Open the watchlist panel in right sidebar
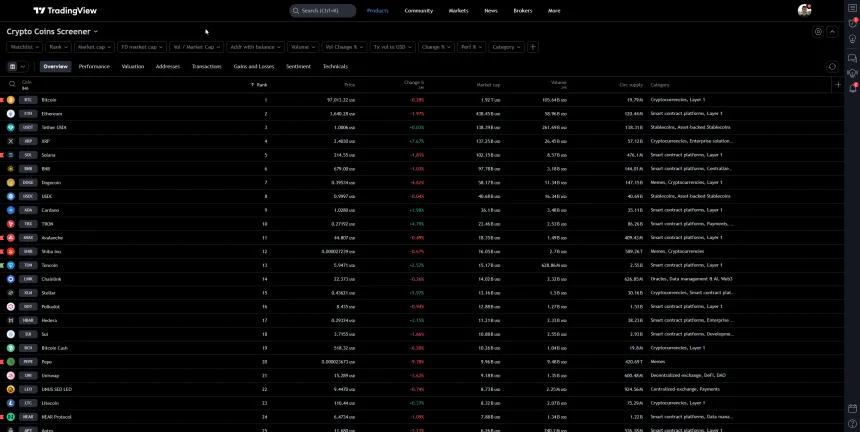This screenshot has height=432, width=860. (x=852, y=8)
